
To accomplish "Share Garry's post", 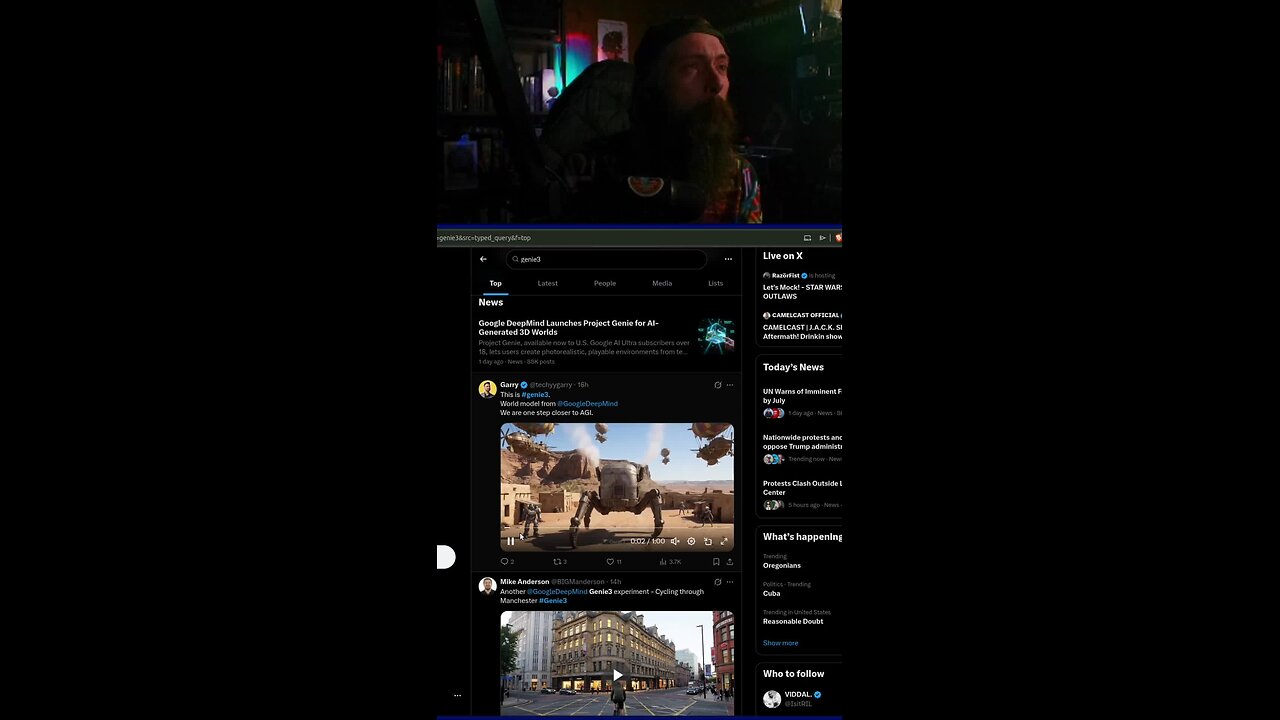I will 730,562.
